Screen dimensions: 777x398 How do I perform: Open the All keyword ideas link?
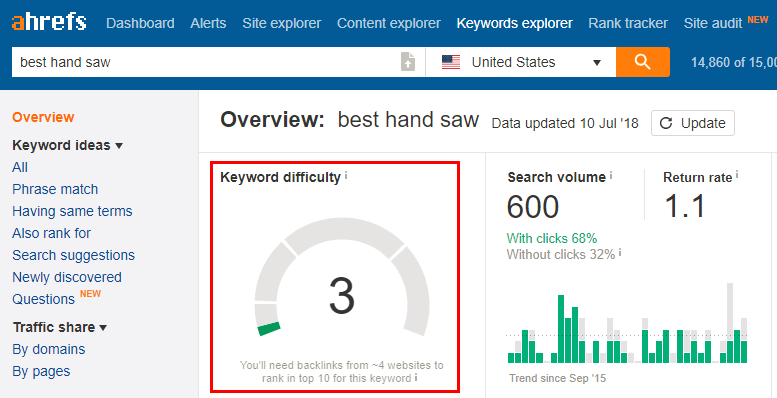(20, 168)
